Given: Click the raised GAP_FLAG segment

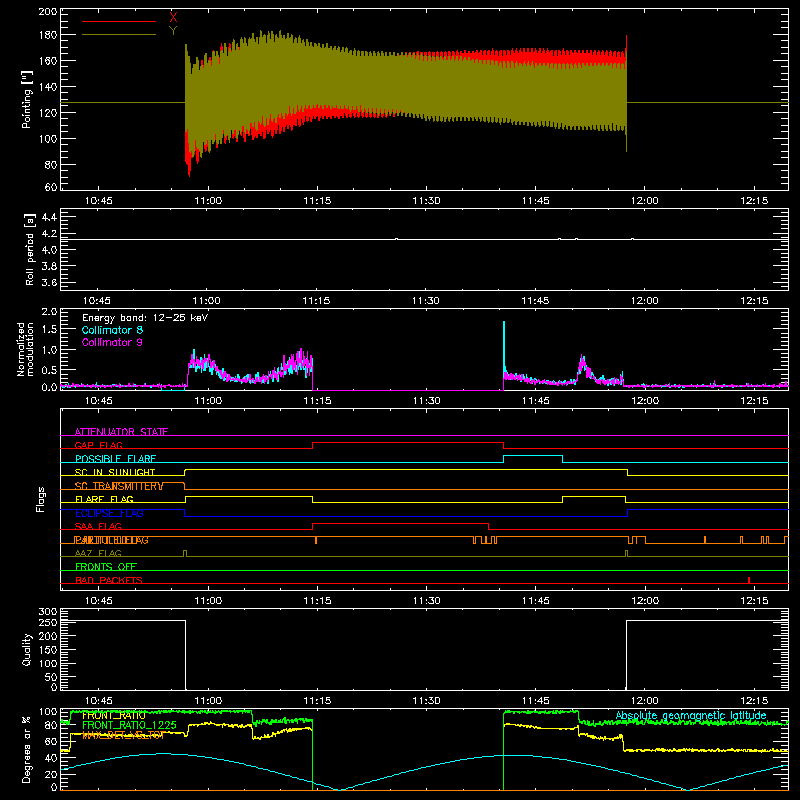Looking at the screenshot, I should point(408,443).
